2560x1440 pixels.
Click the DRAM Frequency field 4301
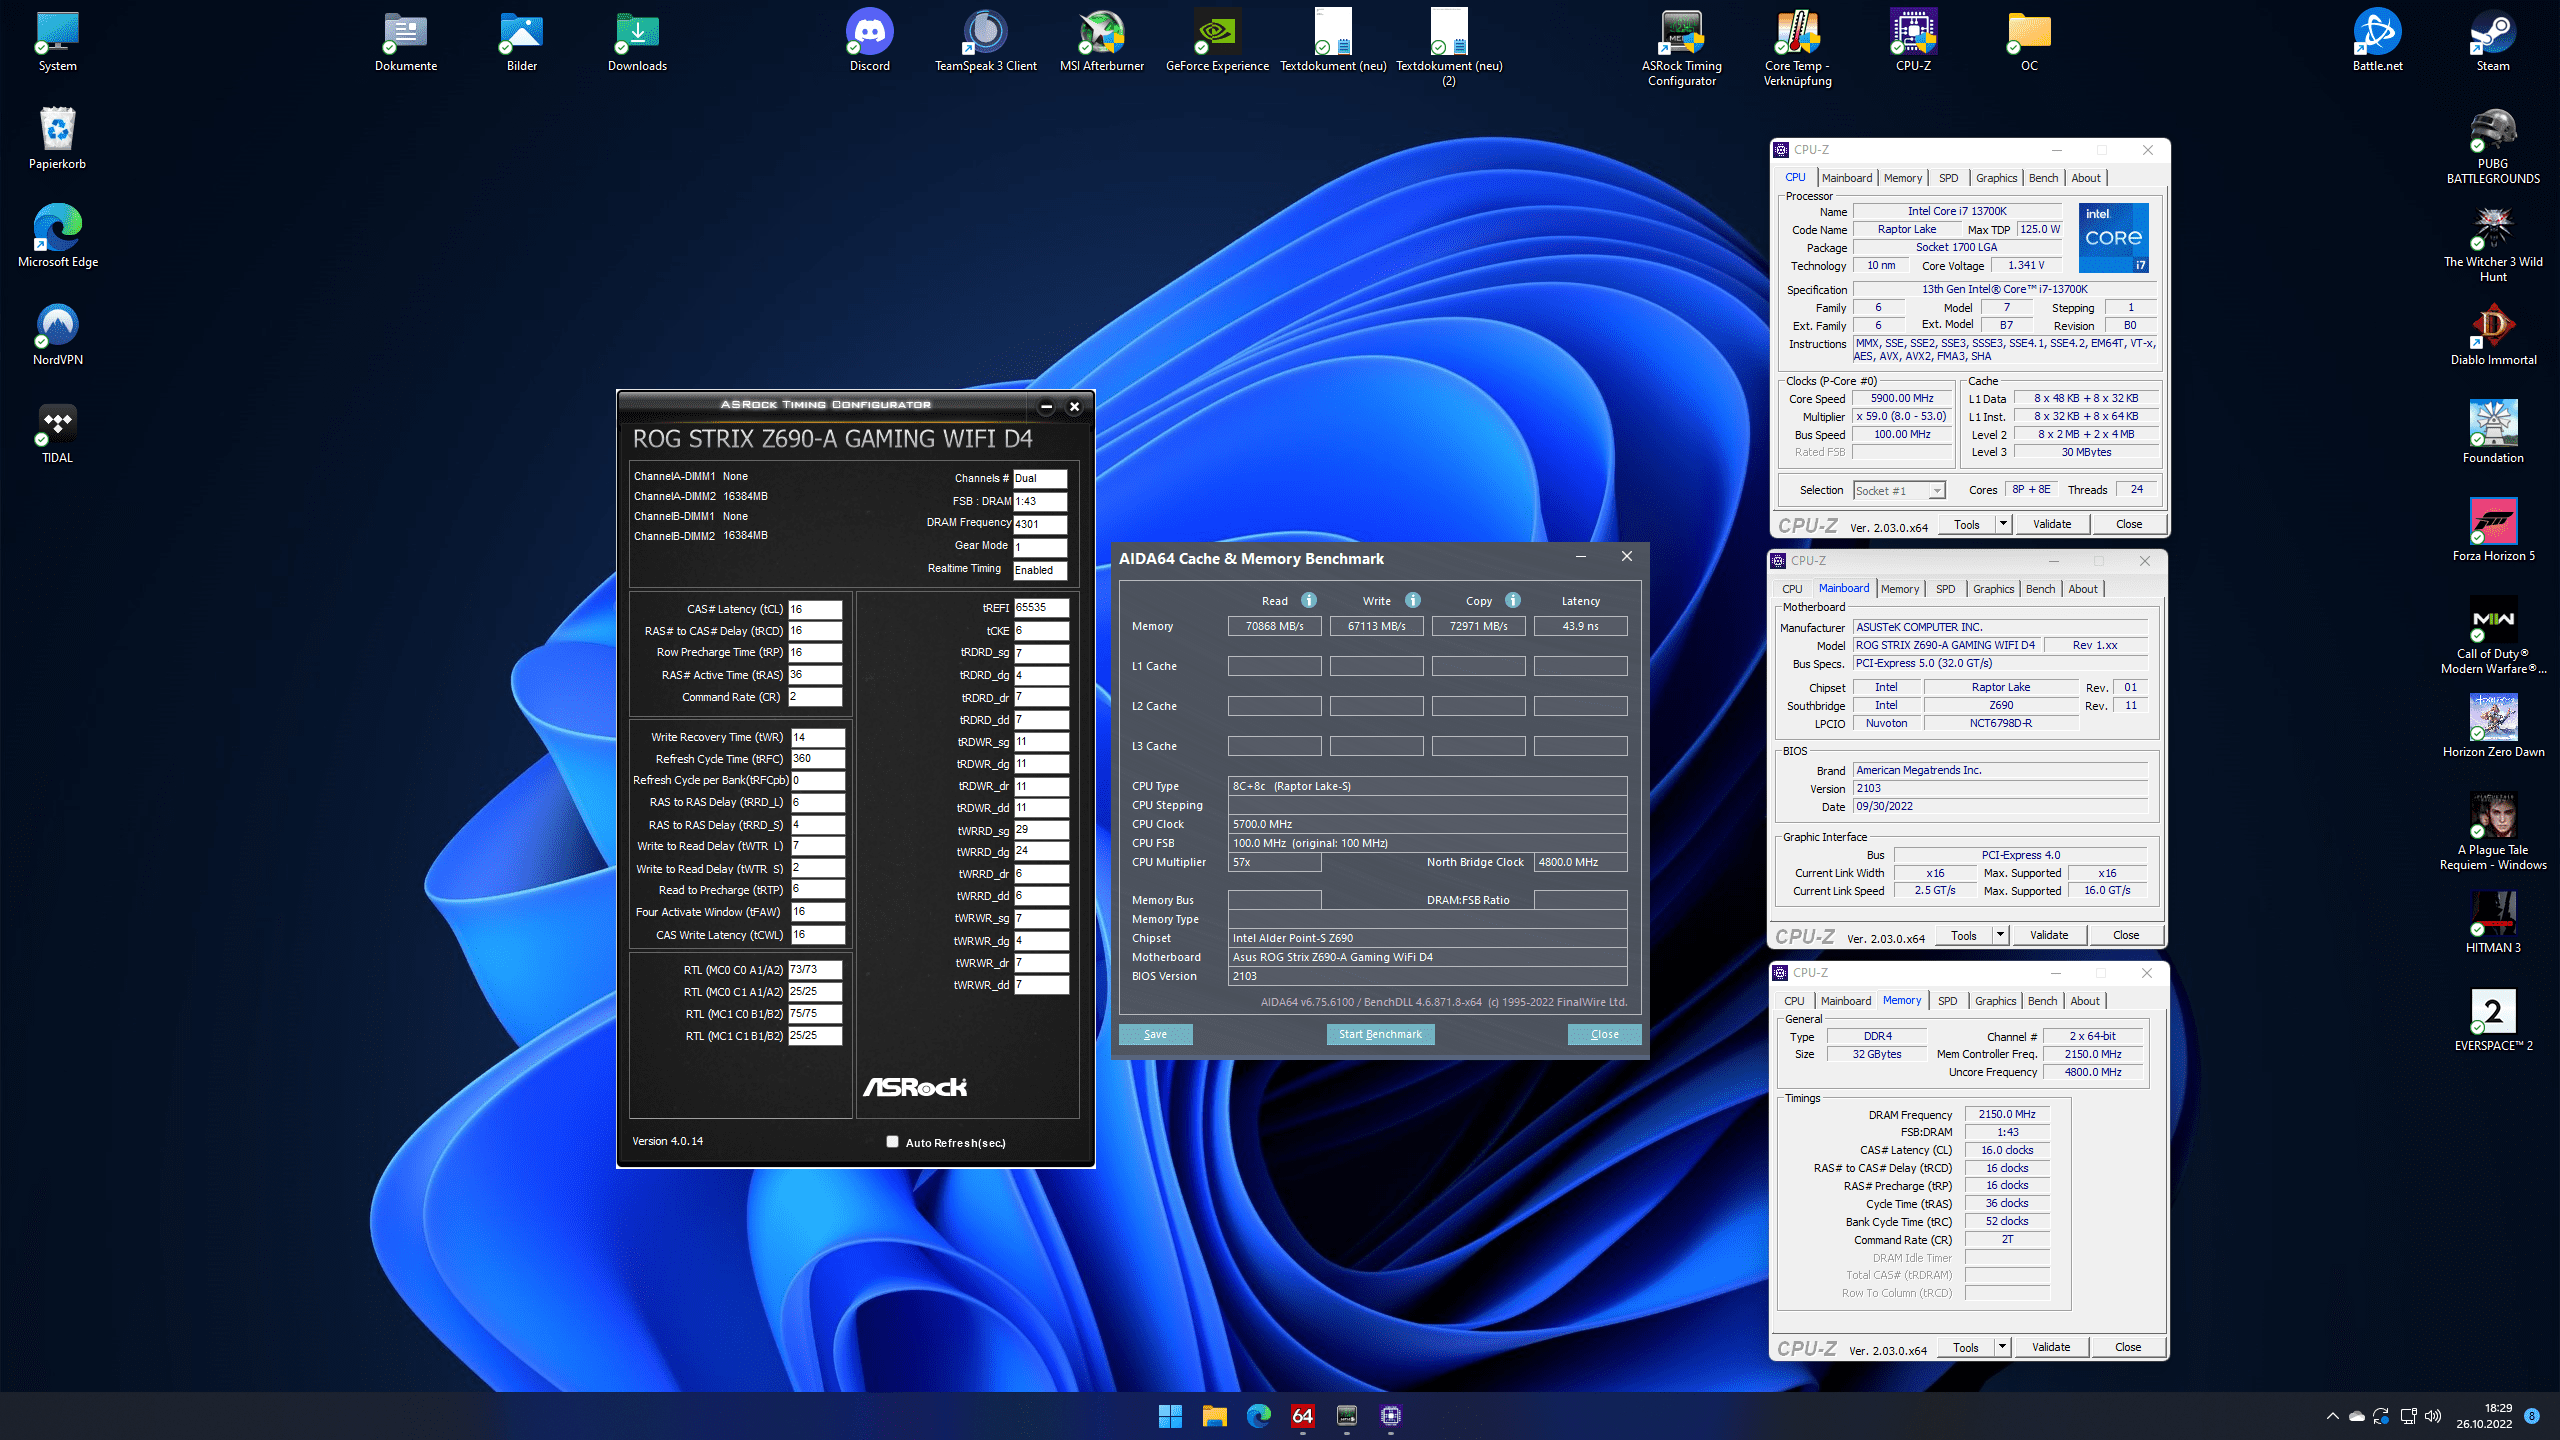point(1040,524)
